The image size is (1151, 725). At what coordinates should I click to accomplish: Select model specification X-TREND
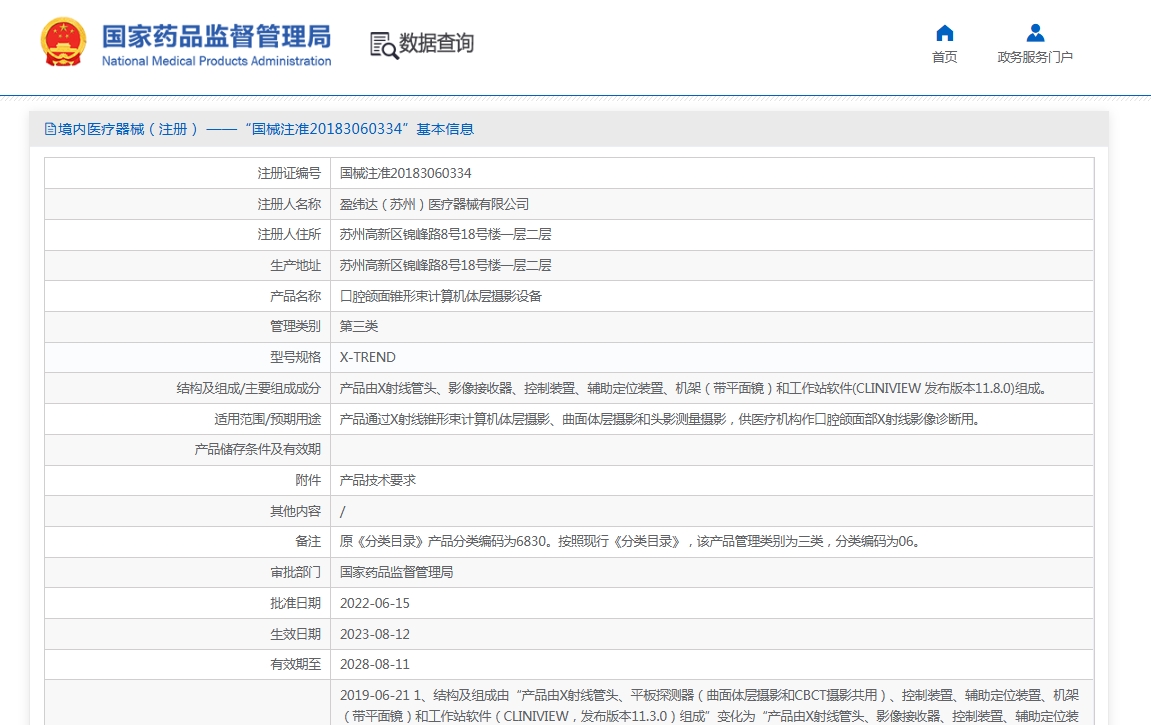368,357
